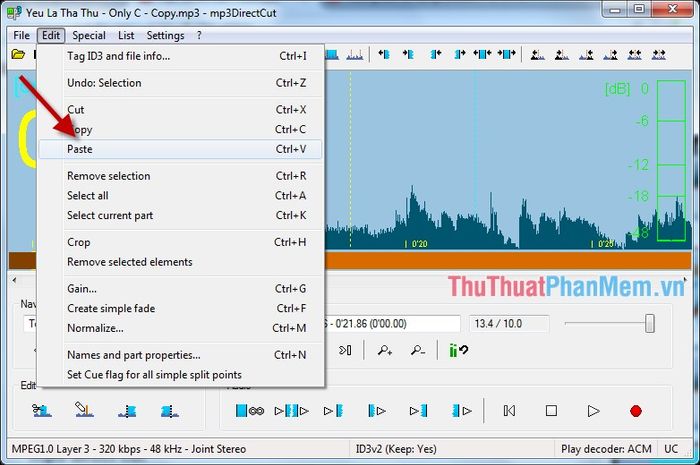700x465 pixels.
Task: Open the Normalize... entry
Action: point(180,328)
